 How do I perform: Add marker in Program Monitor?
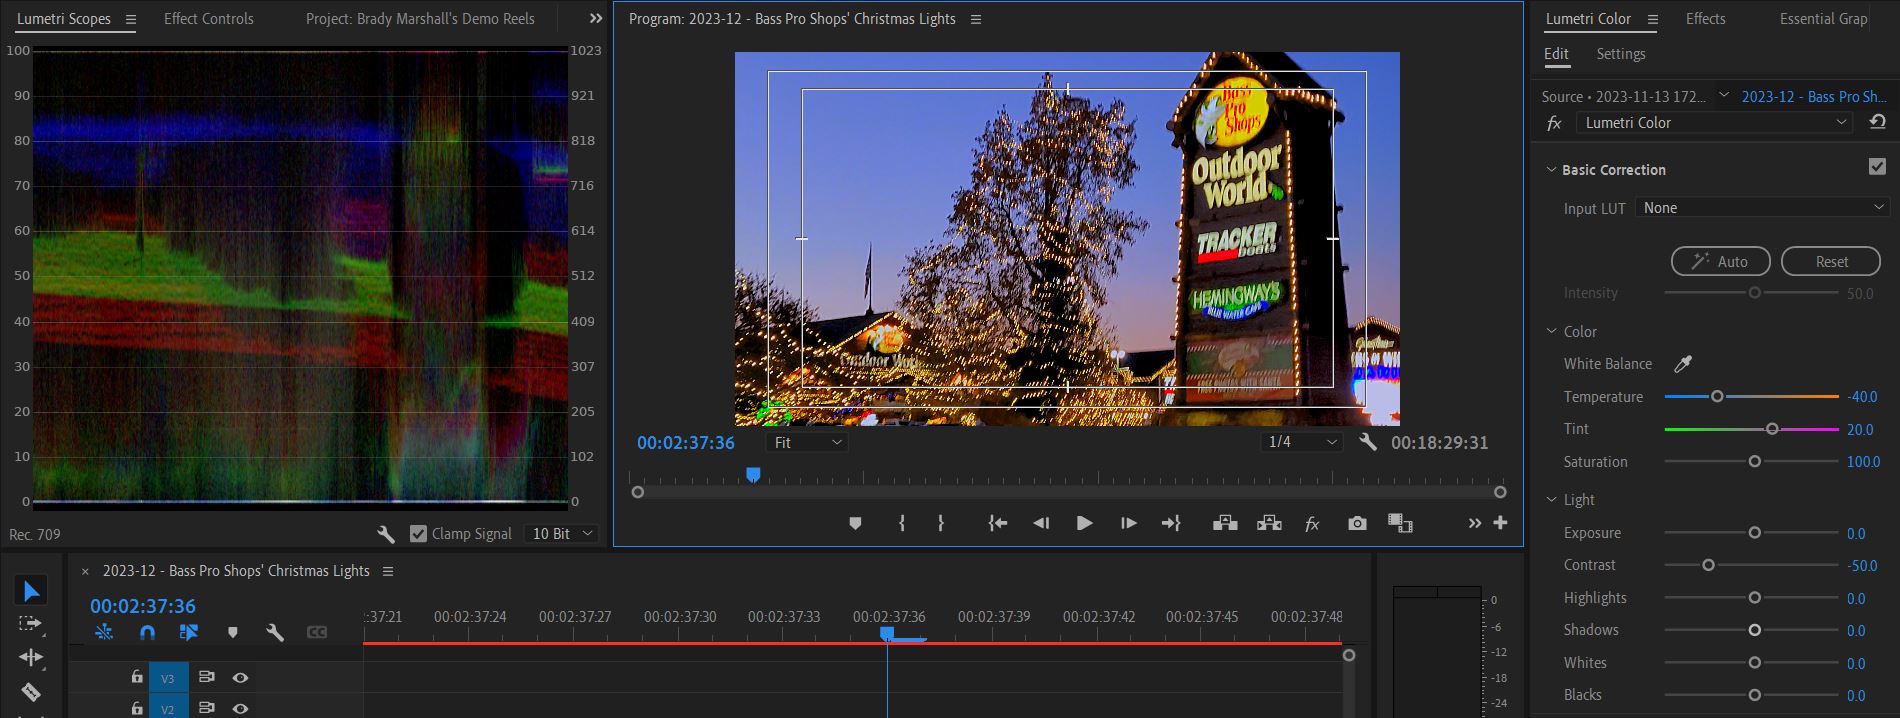pyautogui.click(x=855, y=523)
